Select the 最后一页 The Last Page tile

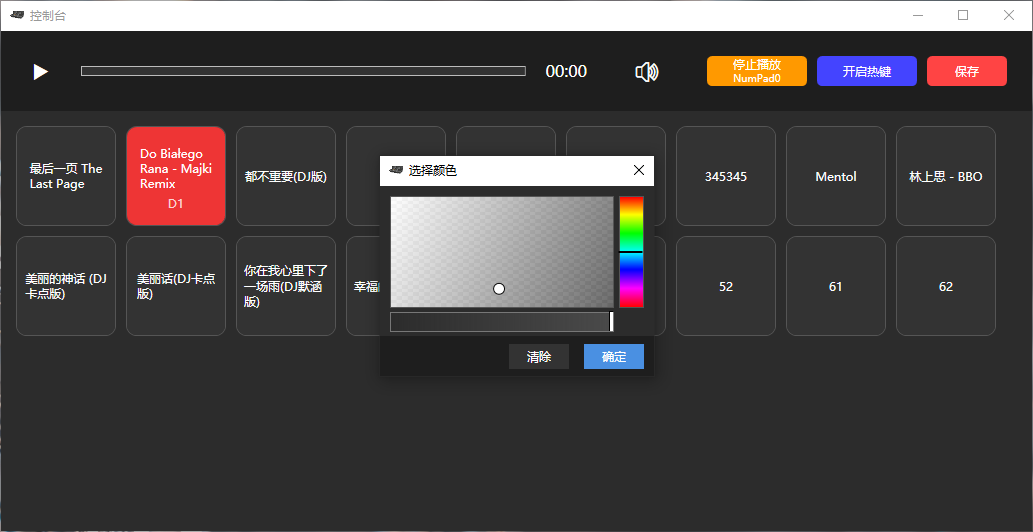point(66,176)
